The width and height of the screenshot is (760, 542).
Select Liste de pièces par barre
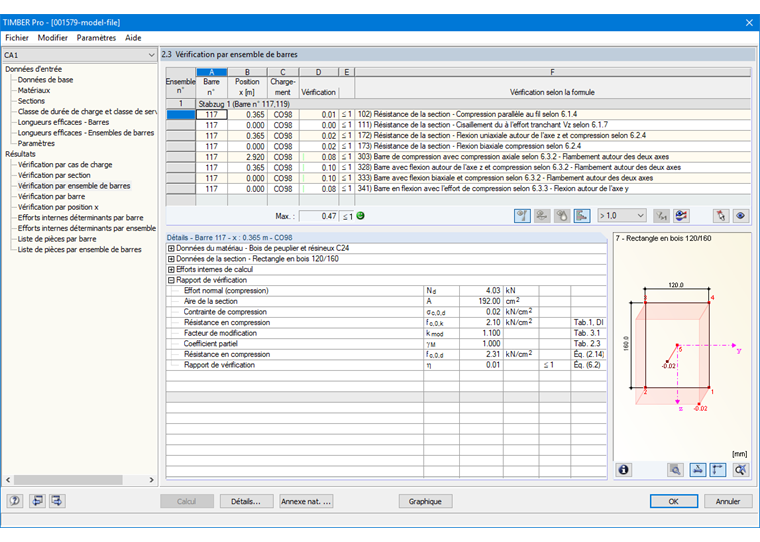(x=57, y=239)
